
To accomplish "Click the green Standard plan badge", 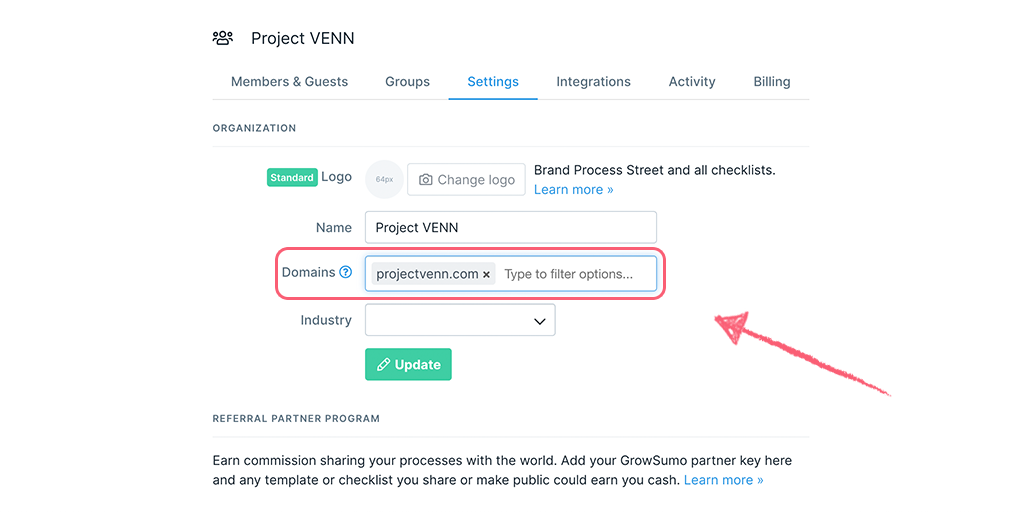I will point(292,177).
